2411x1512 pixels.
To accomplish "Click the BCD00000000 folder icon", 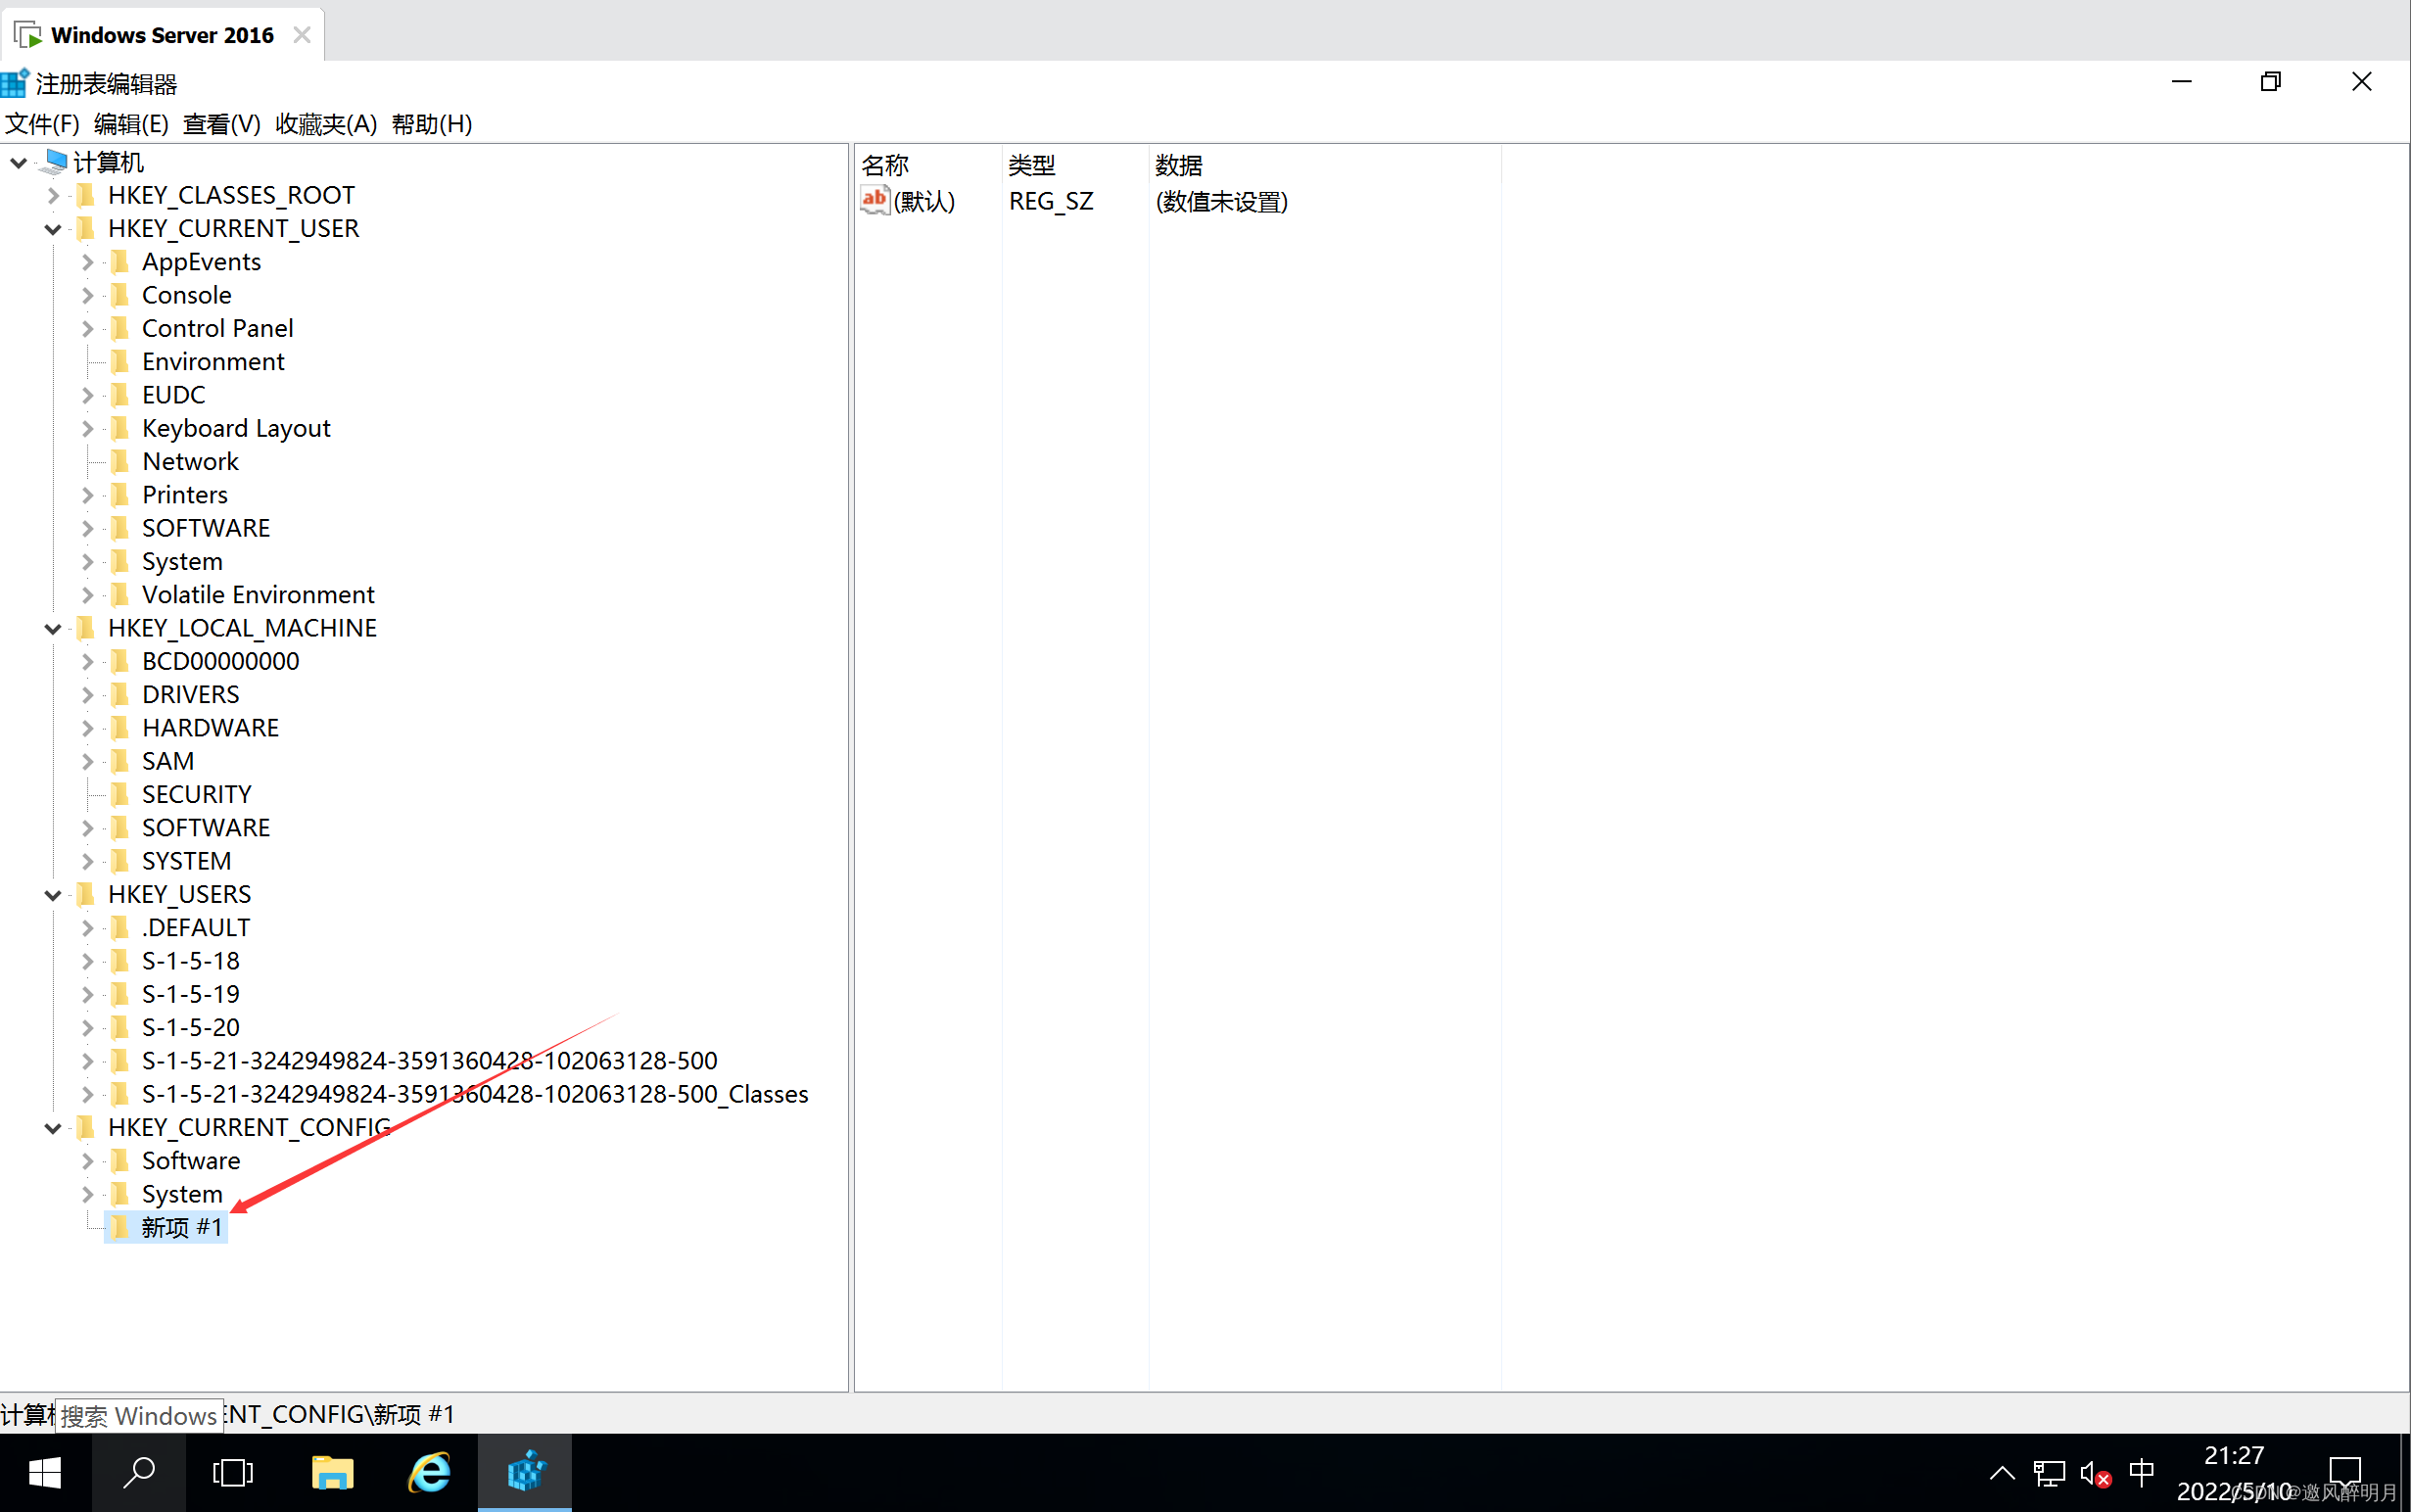I will tap(120, 661).
